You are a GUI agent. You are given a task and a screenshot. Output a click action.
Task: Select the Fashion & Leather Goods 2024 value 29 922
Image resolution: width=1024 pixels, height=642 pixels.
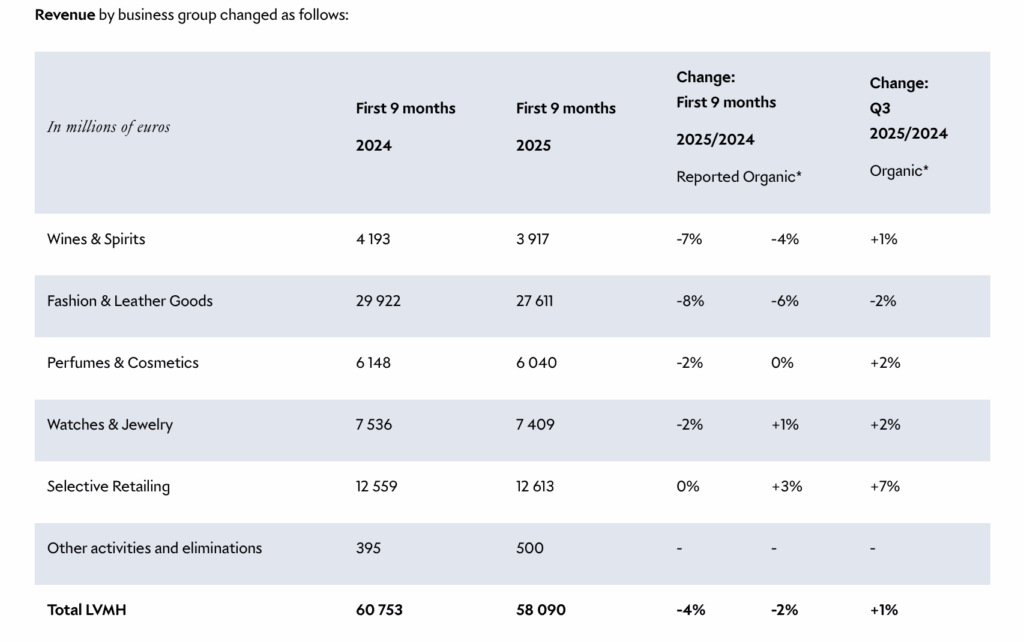tap(378, 301)
